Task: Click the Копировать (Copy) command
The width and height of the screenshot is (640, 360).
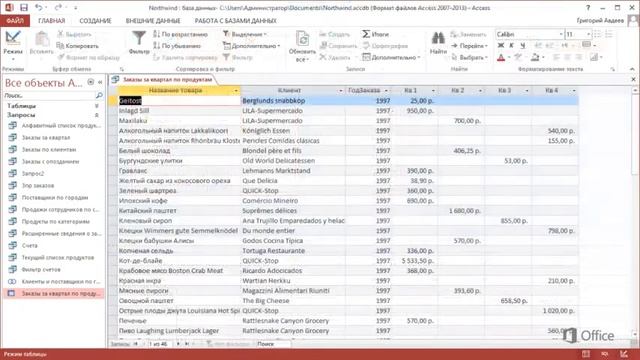Action: pos(78,46)
